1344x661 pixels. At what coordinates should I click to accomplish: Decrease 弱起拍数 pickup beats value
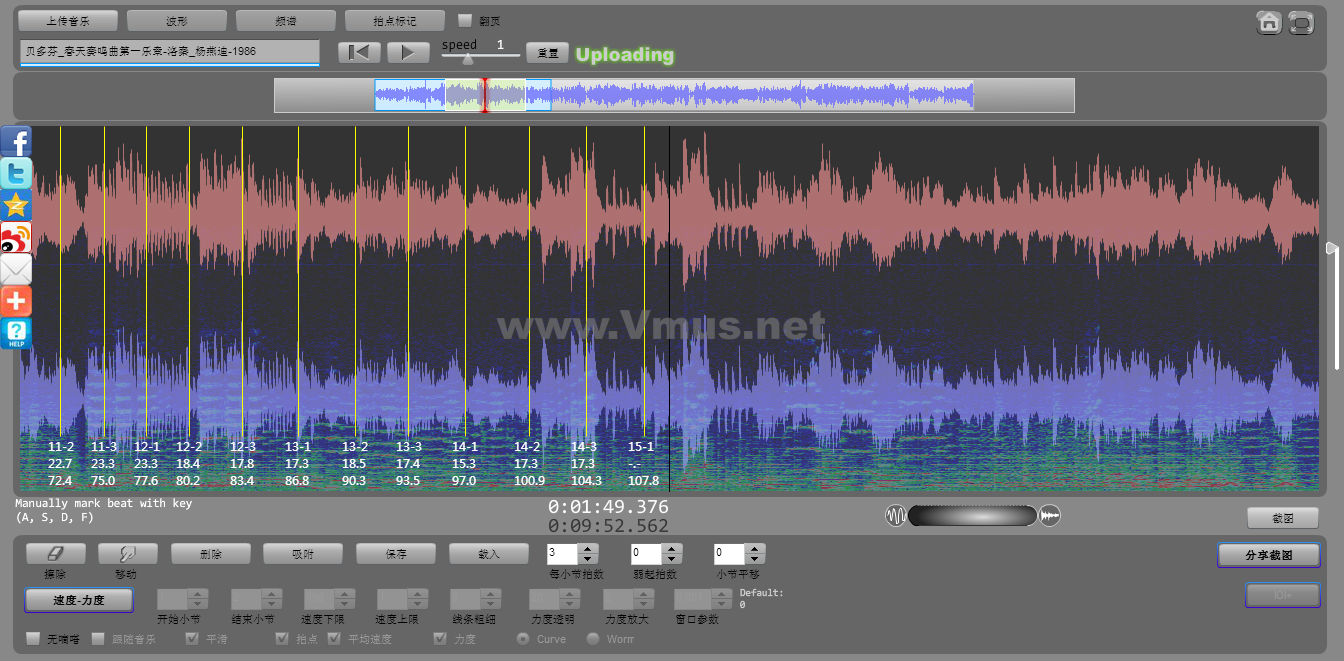click(672, 559)
